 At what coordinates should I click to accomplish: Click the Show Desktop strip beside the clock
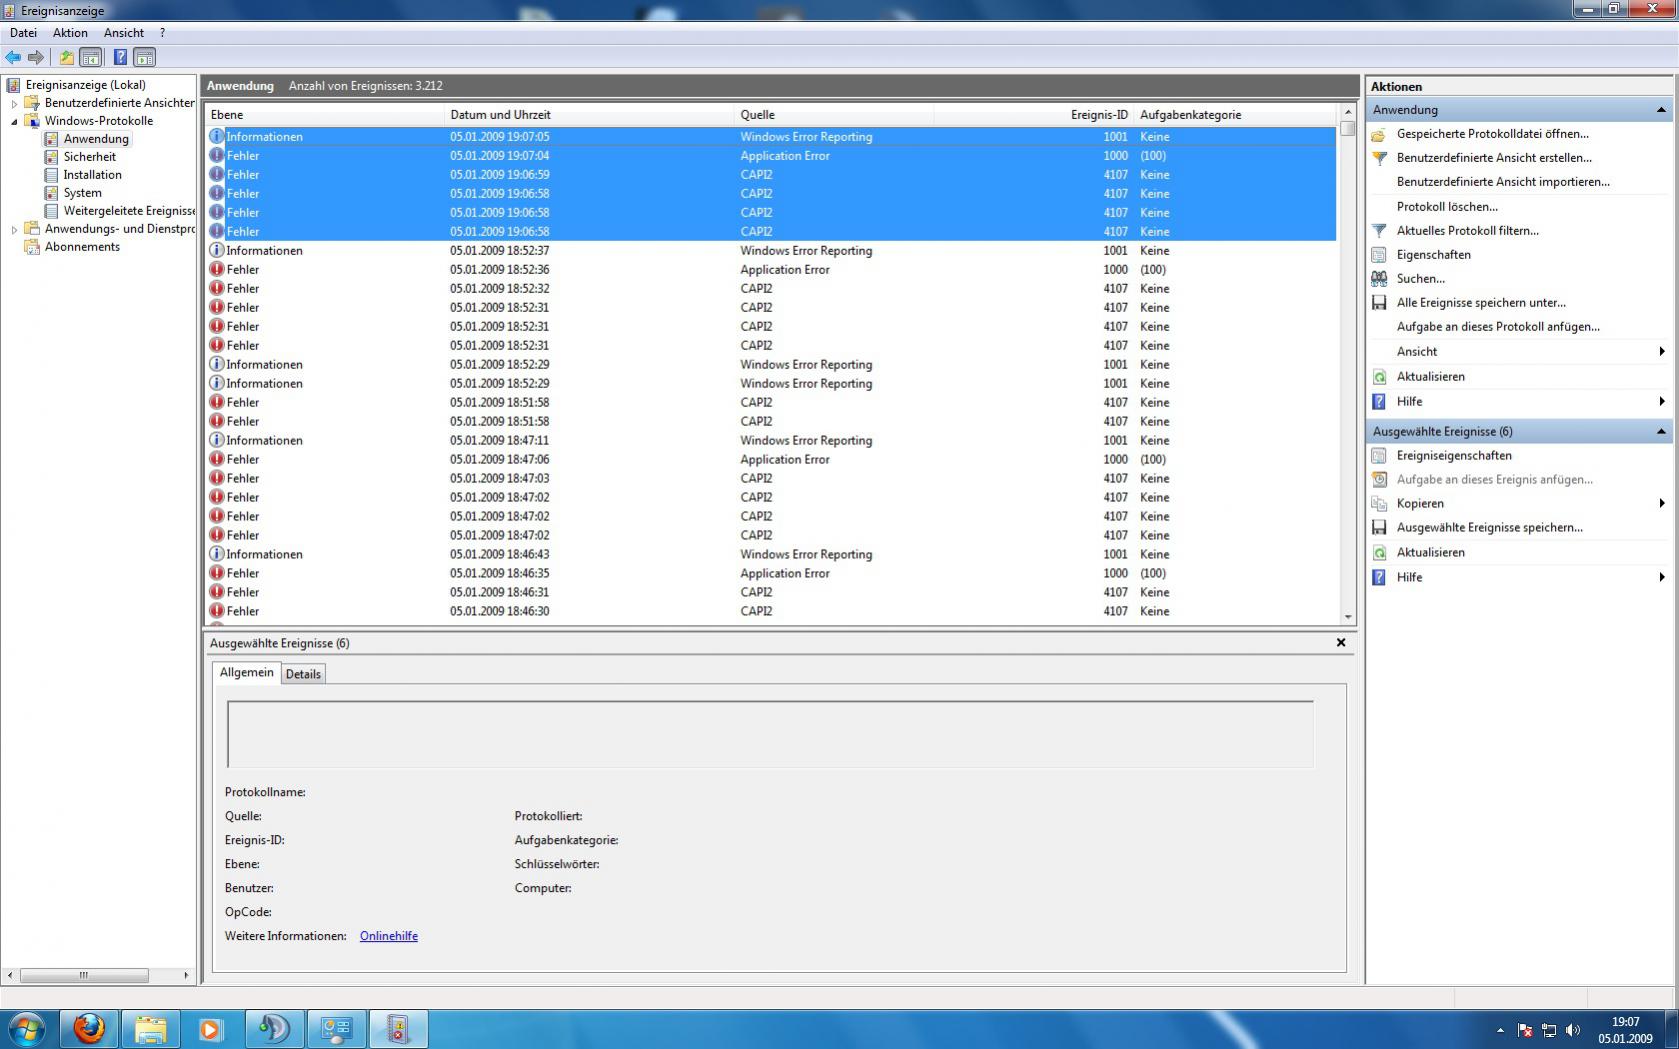pyautogui.click(x=1671, y=1029)
